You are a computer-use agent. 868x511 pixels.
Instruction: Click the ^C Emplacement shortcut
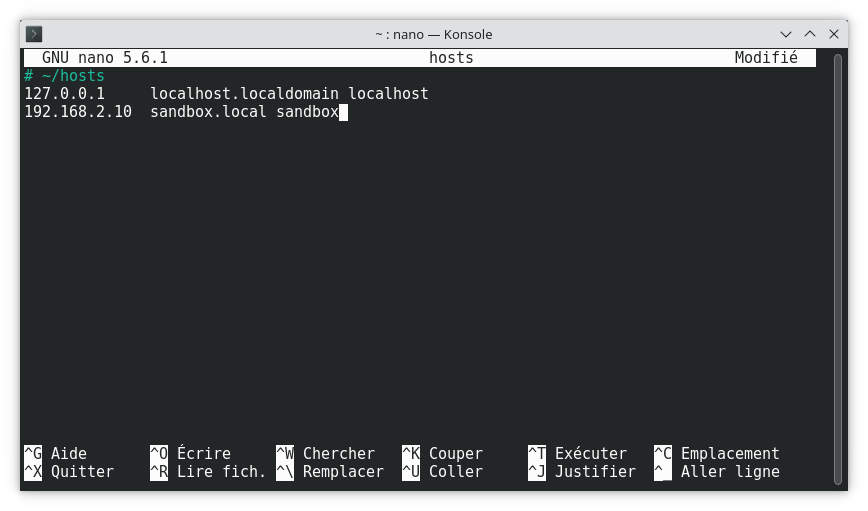[x=717, y=453]
